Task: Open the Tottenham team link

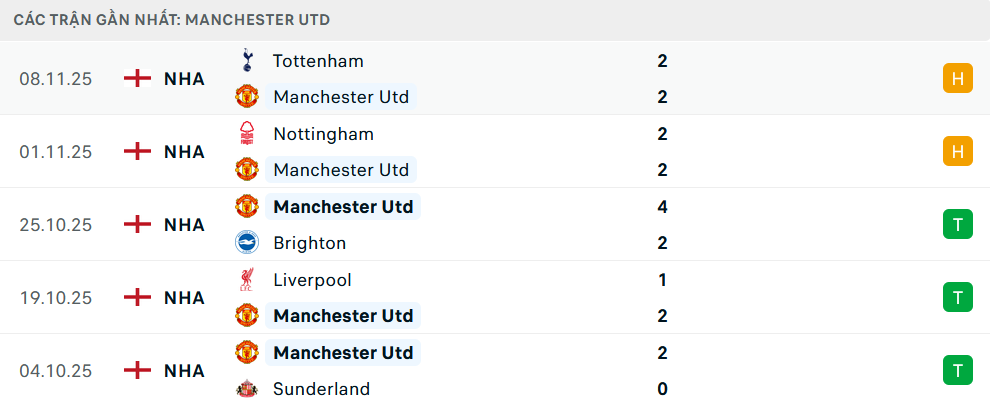Action: tap(318, 61)
